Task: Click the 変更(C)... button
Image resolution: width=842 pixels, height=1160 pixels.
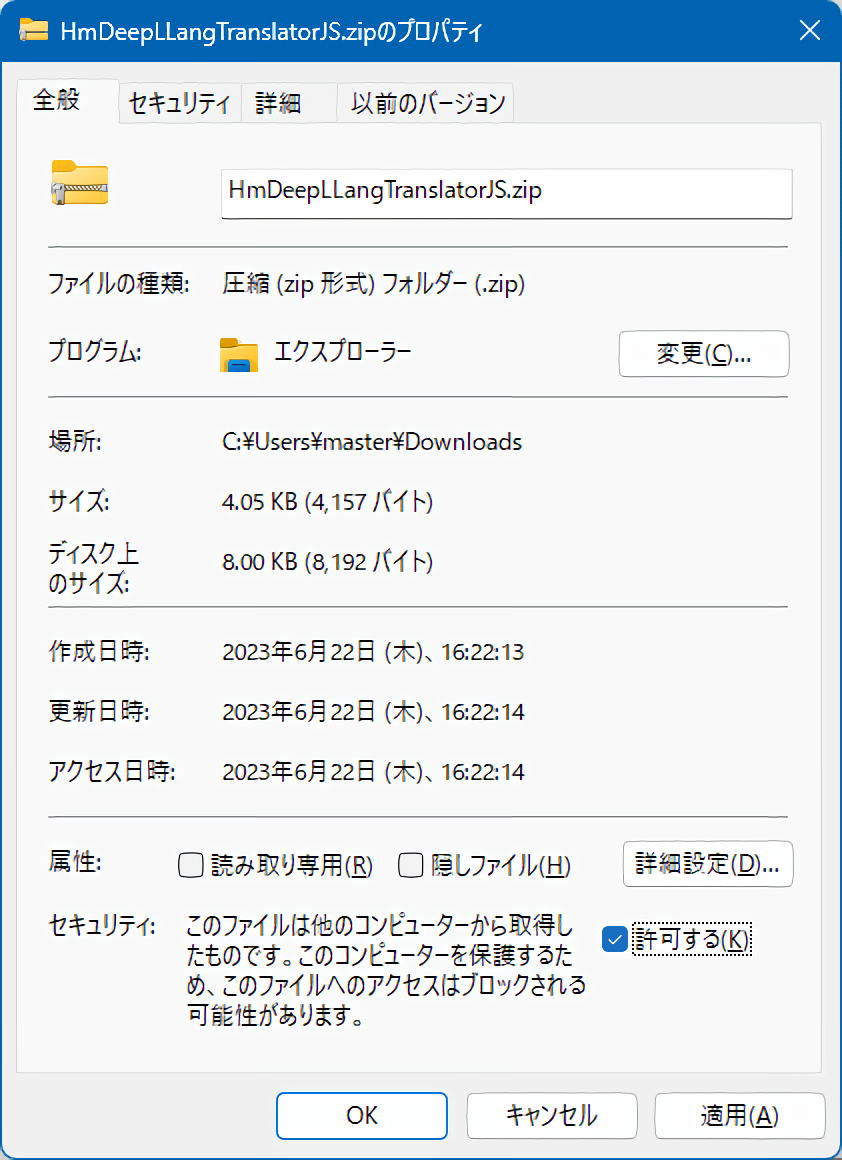Action: pyautogui.click(x=704, y=354)
